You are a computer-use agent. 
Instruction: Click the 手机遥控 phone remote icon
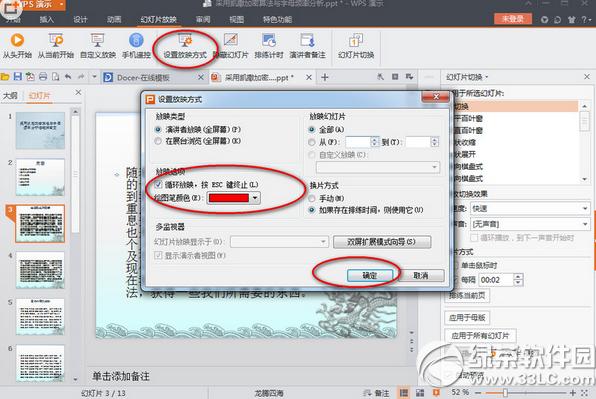[136, 40]
